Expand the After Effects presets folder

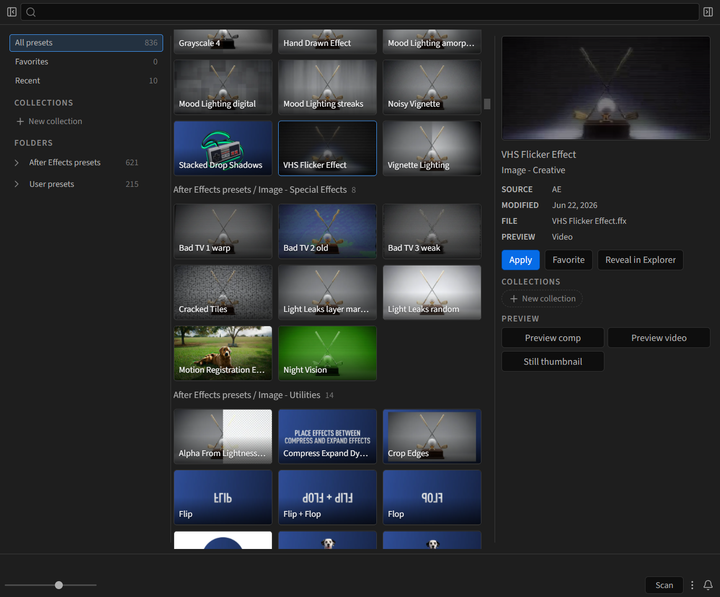coord(17,163)
